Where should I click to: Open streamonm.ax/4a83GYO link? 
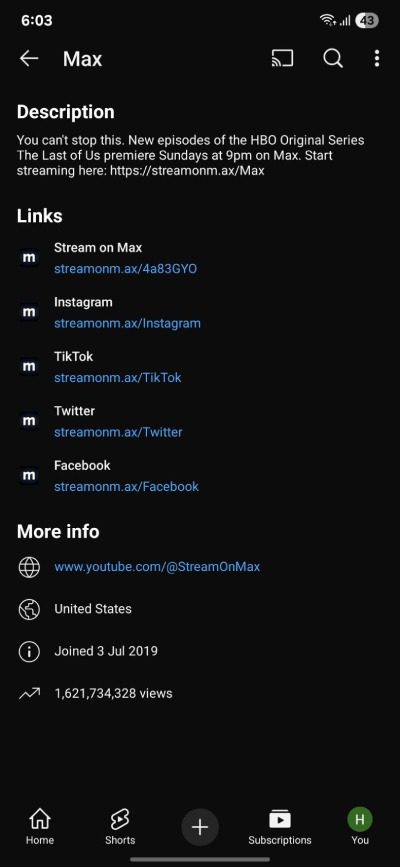tap(125, 269)
